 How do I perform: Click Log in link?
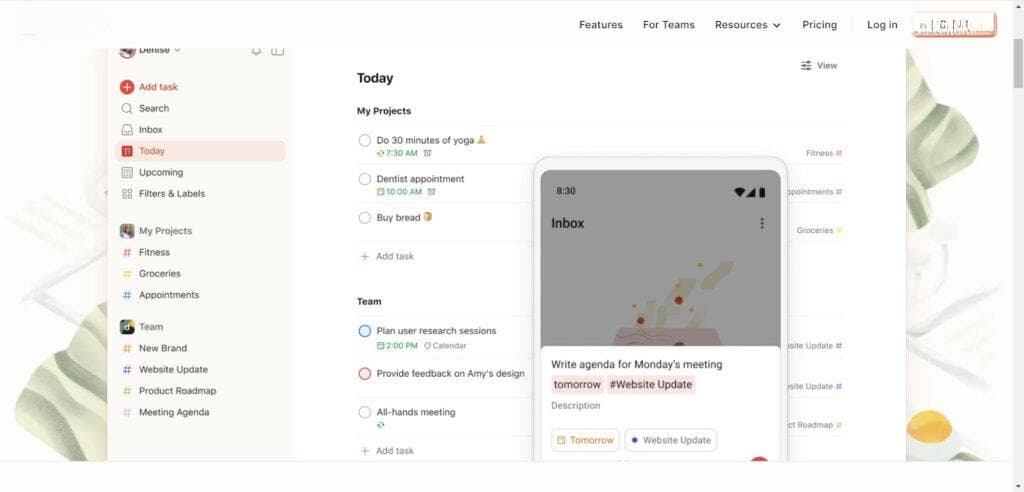click(x=882, y=25)
